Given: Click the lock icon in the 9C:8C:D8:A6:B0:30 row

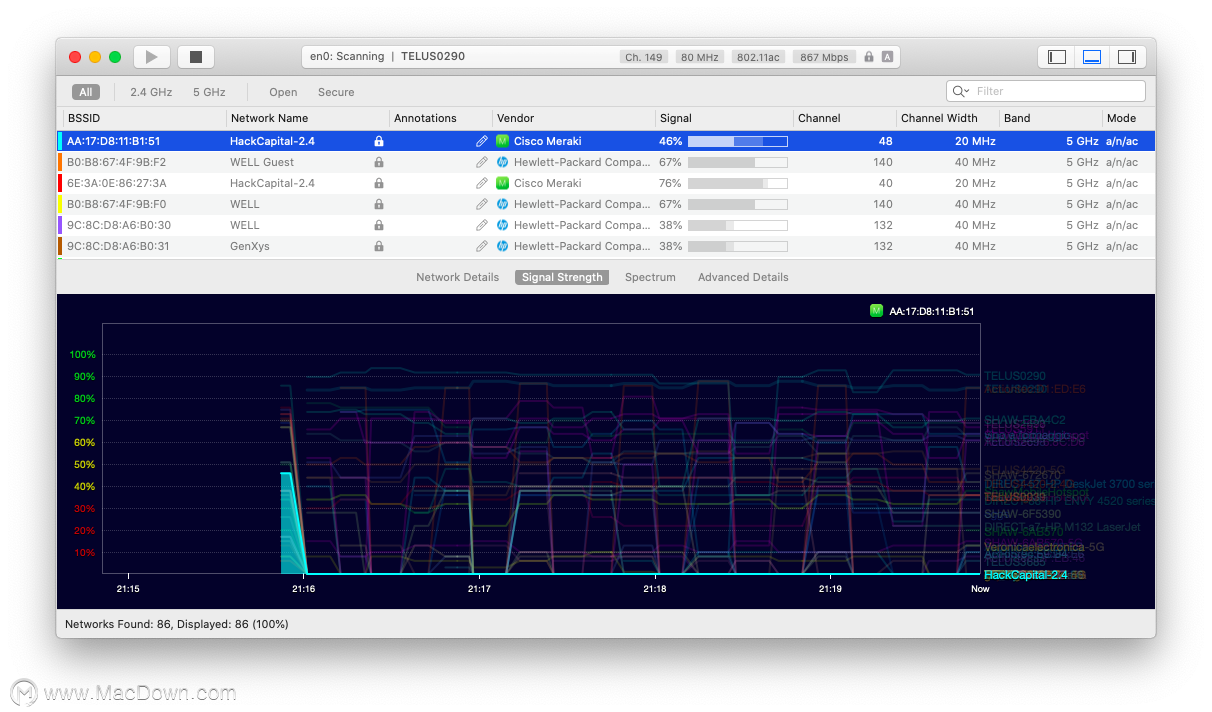Looking at the screenshot, I should point(379,225).
